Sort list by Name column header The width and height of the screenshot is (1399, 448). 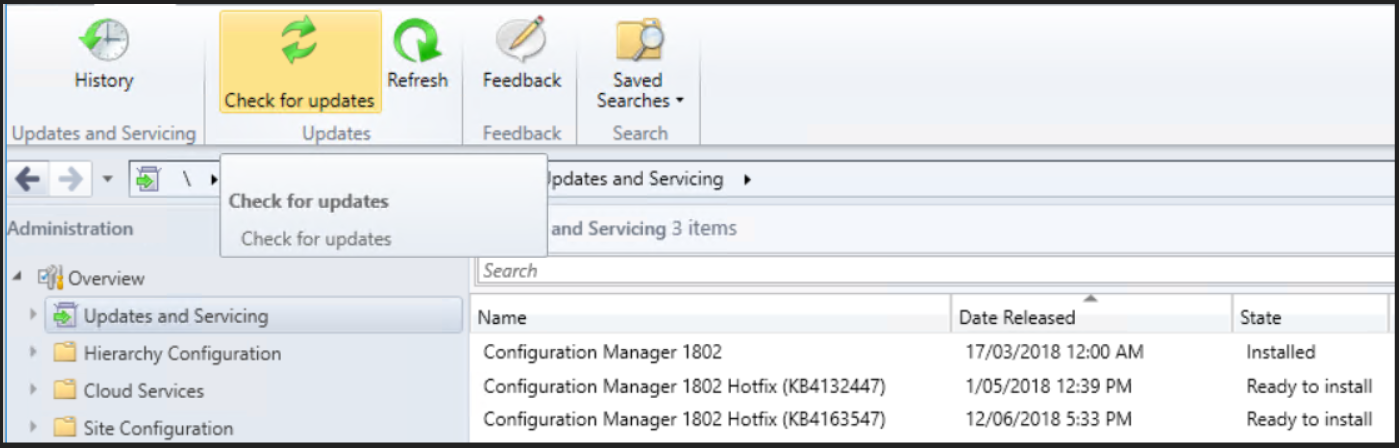click(710, 316)
